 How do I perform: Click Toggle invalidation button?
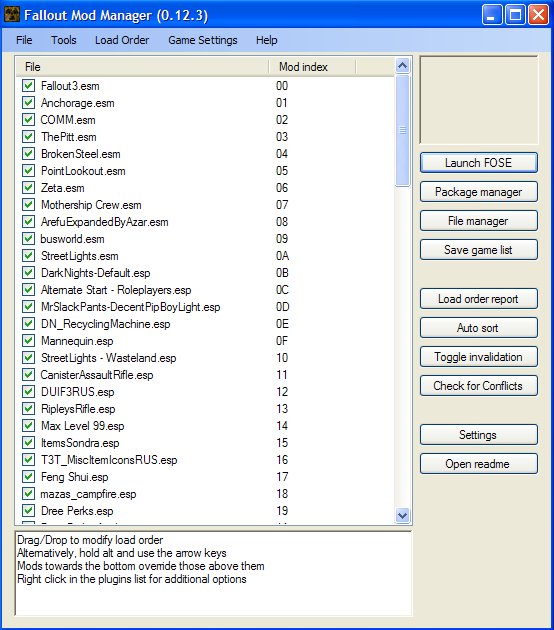[478, 357]
